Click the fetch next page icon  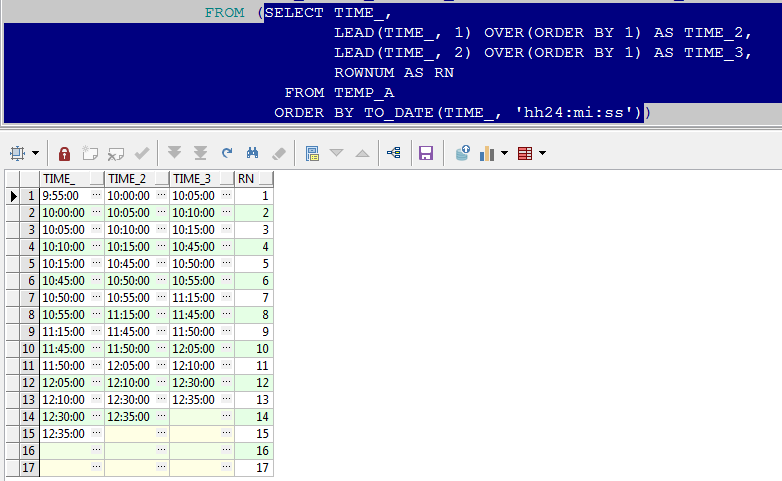tap(175, 154)
